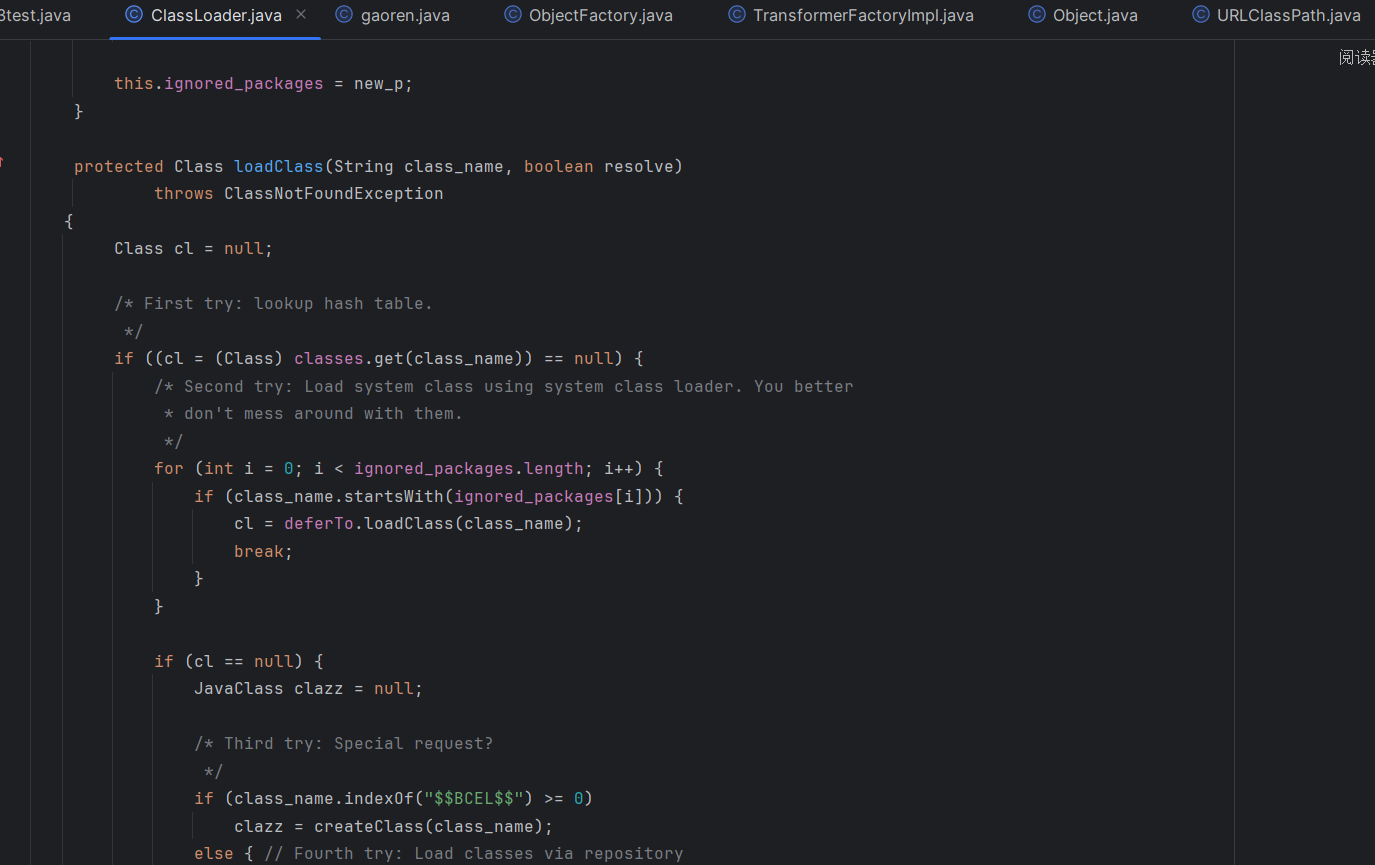Click the 'classes' field in classes.get call
1375x865 pixels.
pyautogui.click(x=329, y=358)
